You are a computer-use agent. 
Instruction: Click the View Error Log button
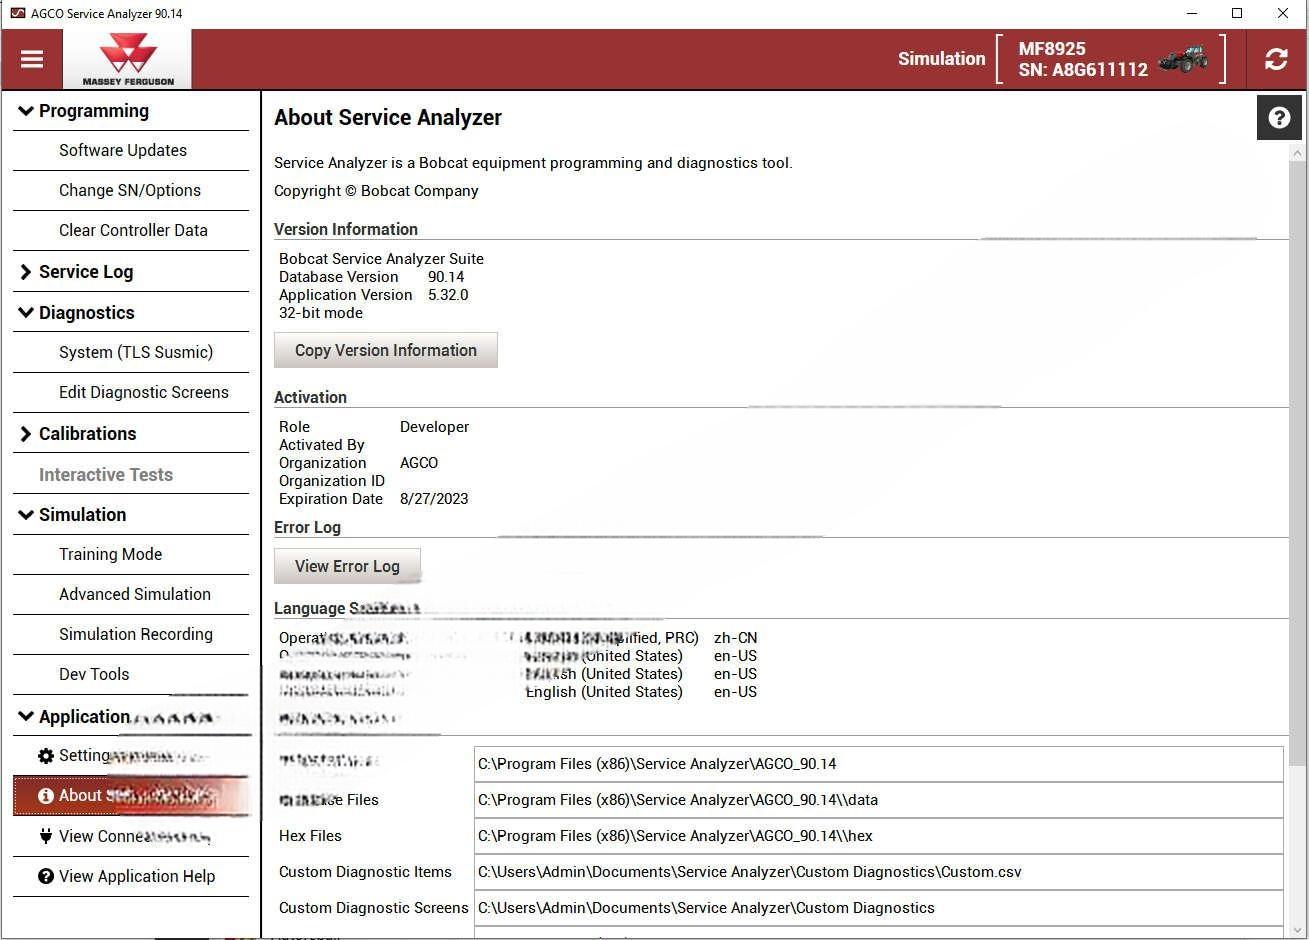(x=347, y=567)
